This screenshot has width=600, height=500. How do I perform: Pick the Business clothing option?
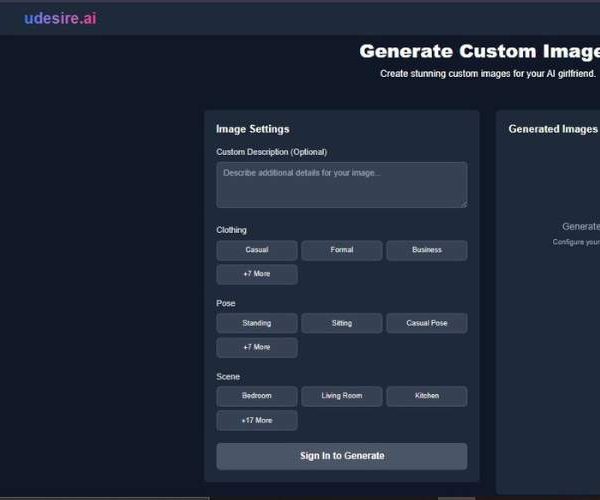point(426,250)
